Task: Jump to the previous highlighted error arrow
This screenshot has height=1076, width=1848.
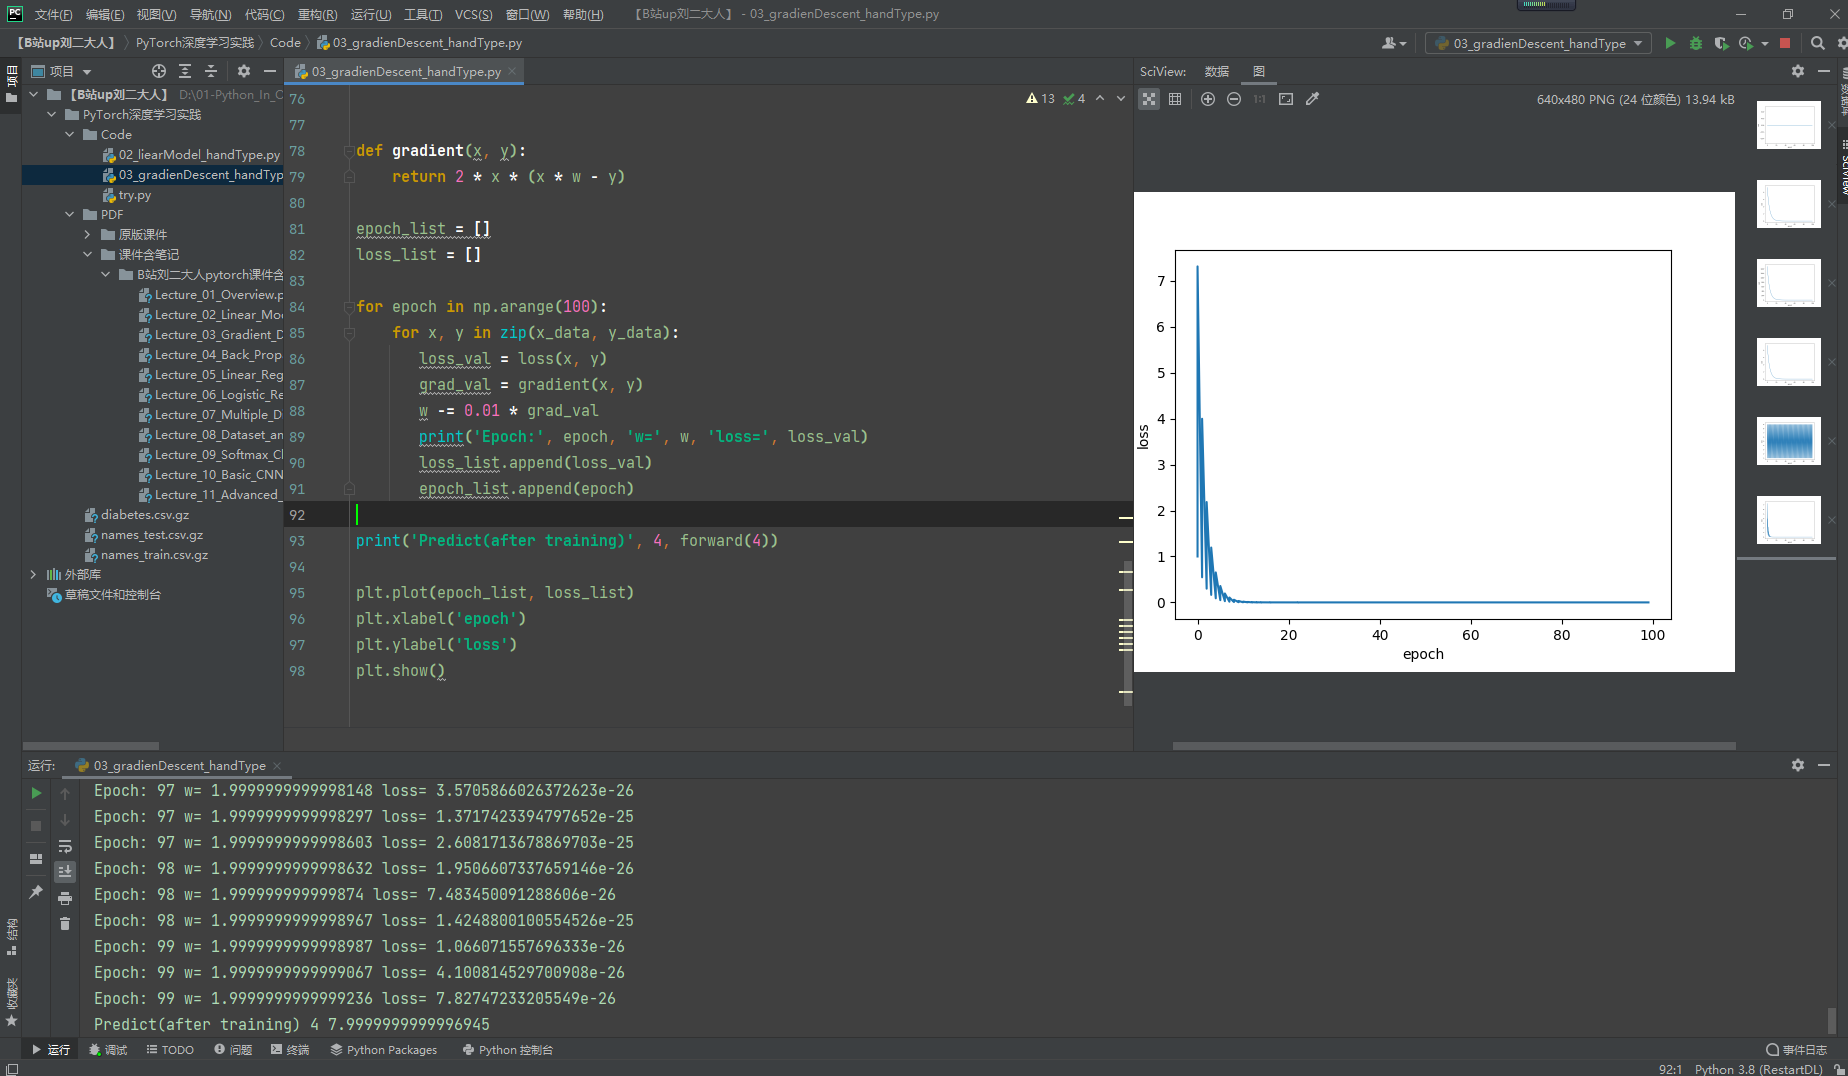Action: coord(1100,99)
